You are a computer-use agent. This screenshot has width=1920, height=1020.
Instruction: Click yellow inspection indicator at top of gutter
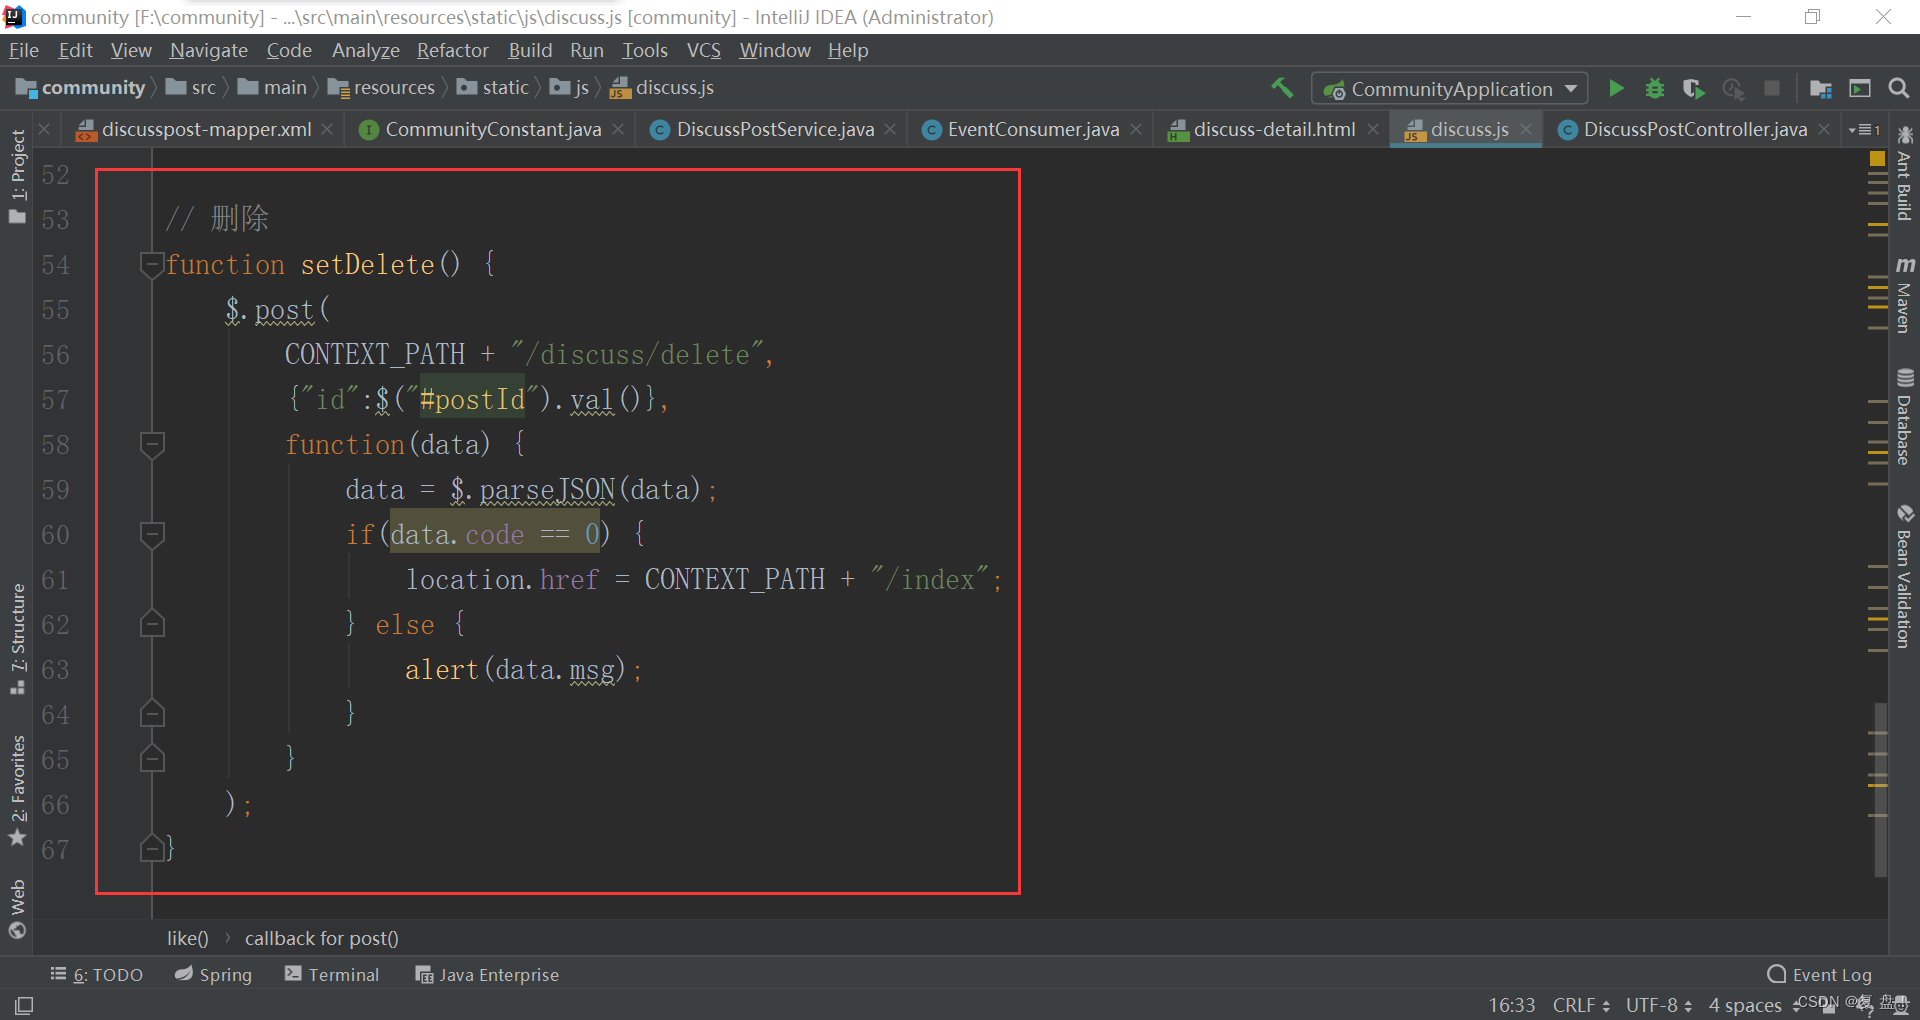click(1877, 158)
